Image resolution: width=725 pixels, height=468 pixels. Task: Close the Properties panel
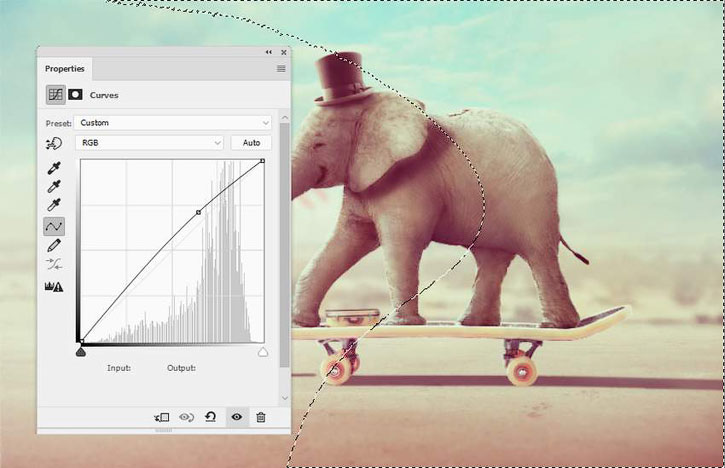pyautogui.click(x=283, y=52)
